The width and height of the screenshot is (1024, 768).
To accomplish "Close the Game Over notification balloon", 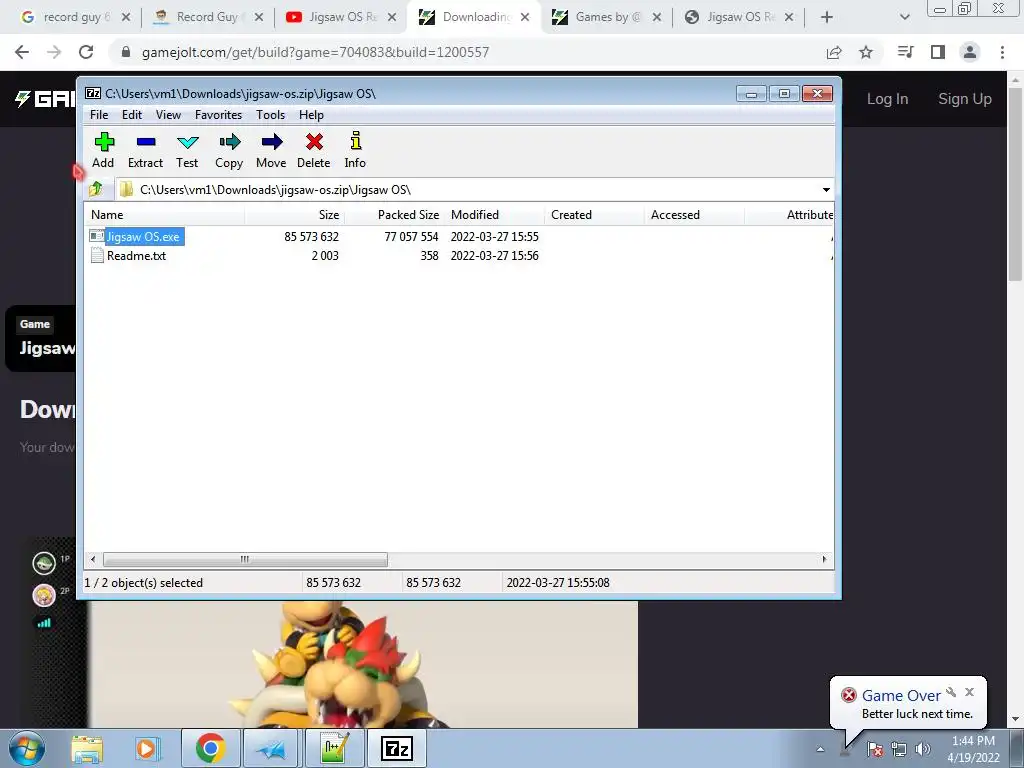I will tap(969, 692).
